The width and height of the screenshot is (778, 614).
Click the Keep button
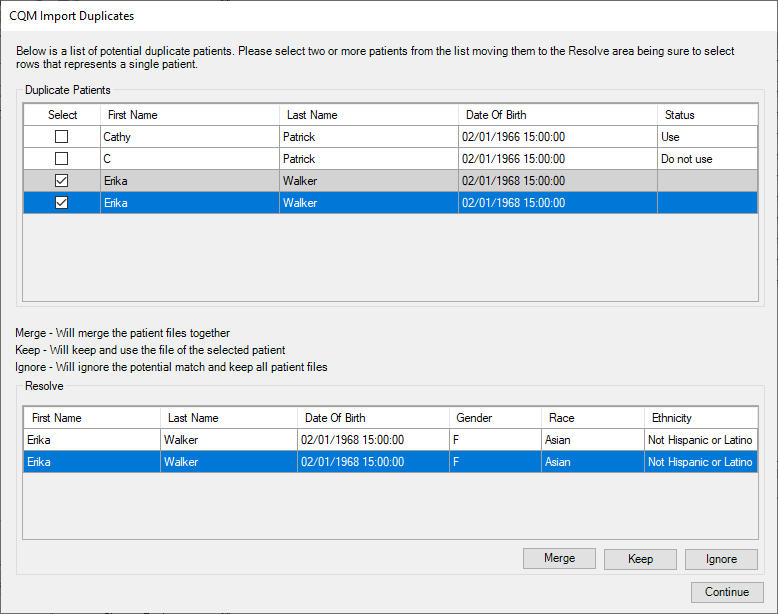(x=640, y=559)
